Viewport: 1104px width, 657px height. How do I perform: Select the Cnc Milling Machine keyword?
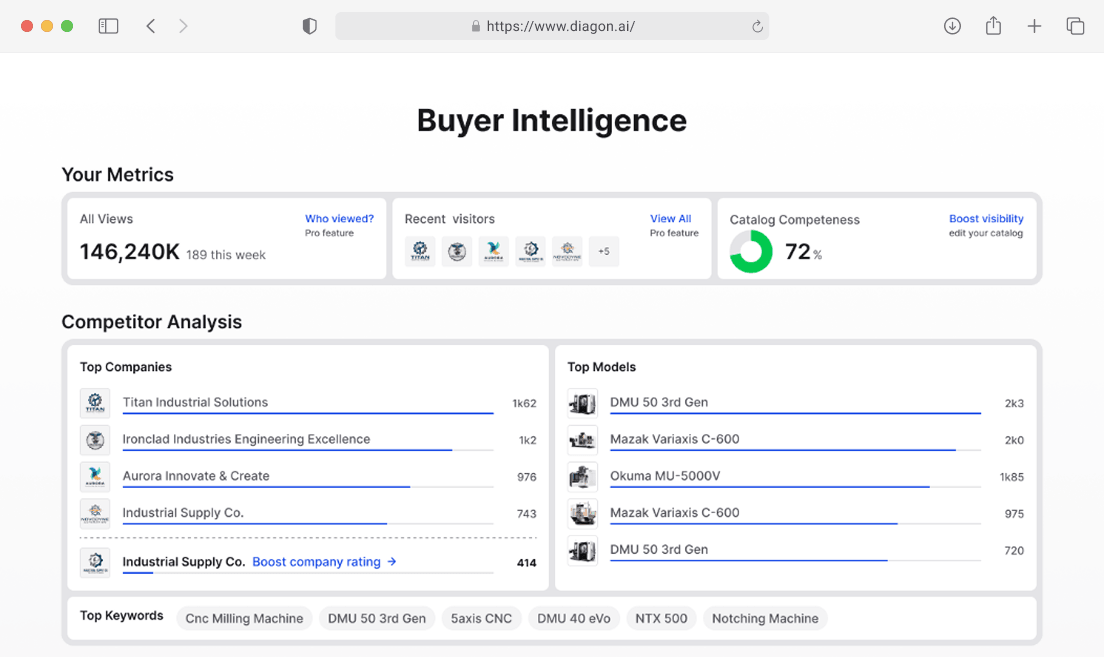tap(244, 618)
